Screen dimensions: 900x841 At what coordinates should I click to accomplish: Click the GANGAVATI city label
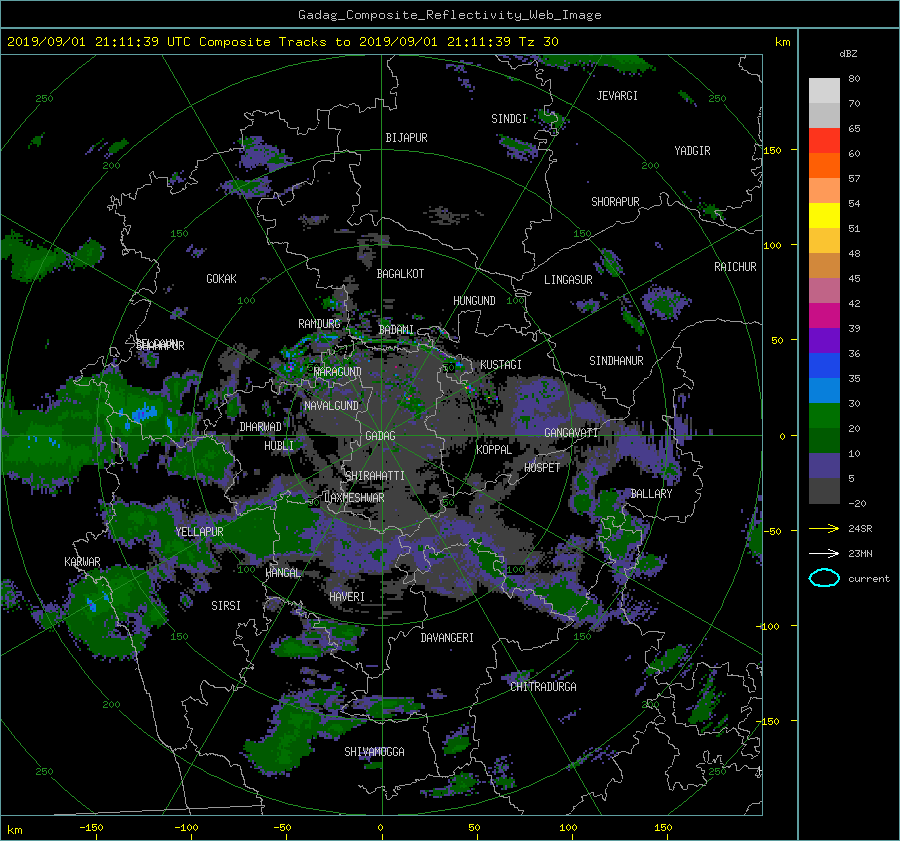point(571,433)
